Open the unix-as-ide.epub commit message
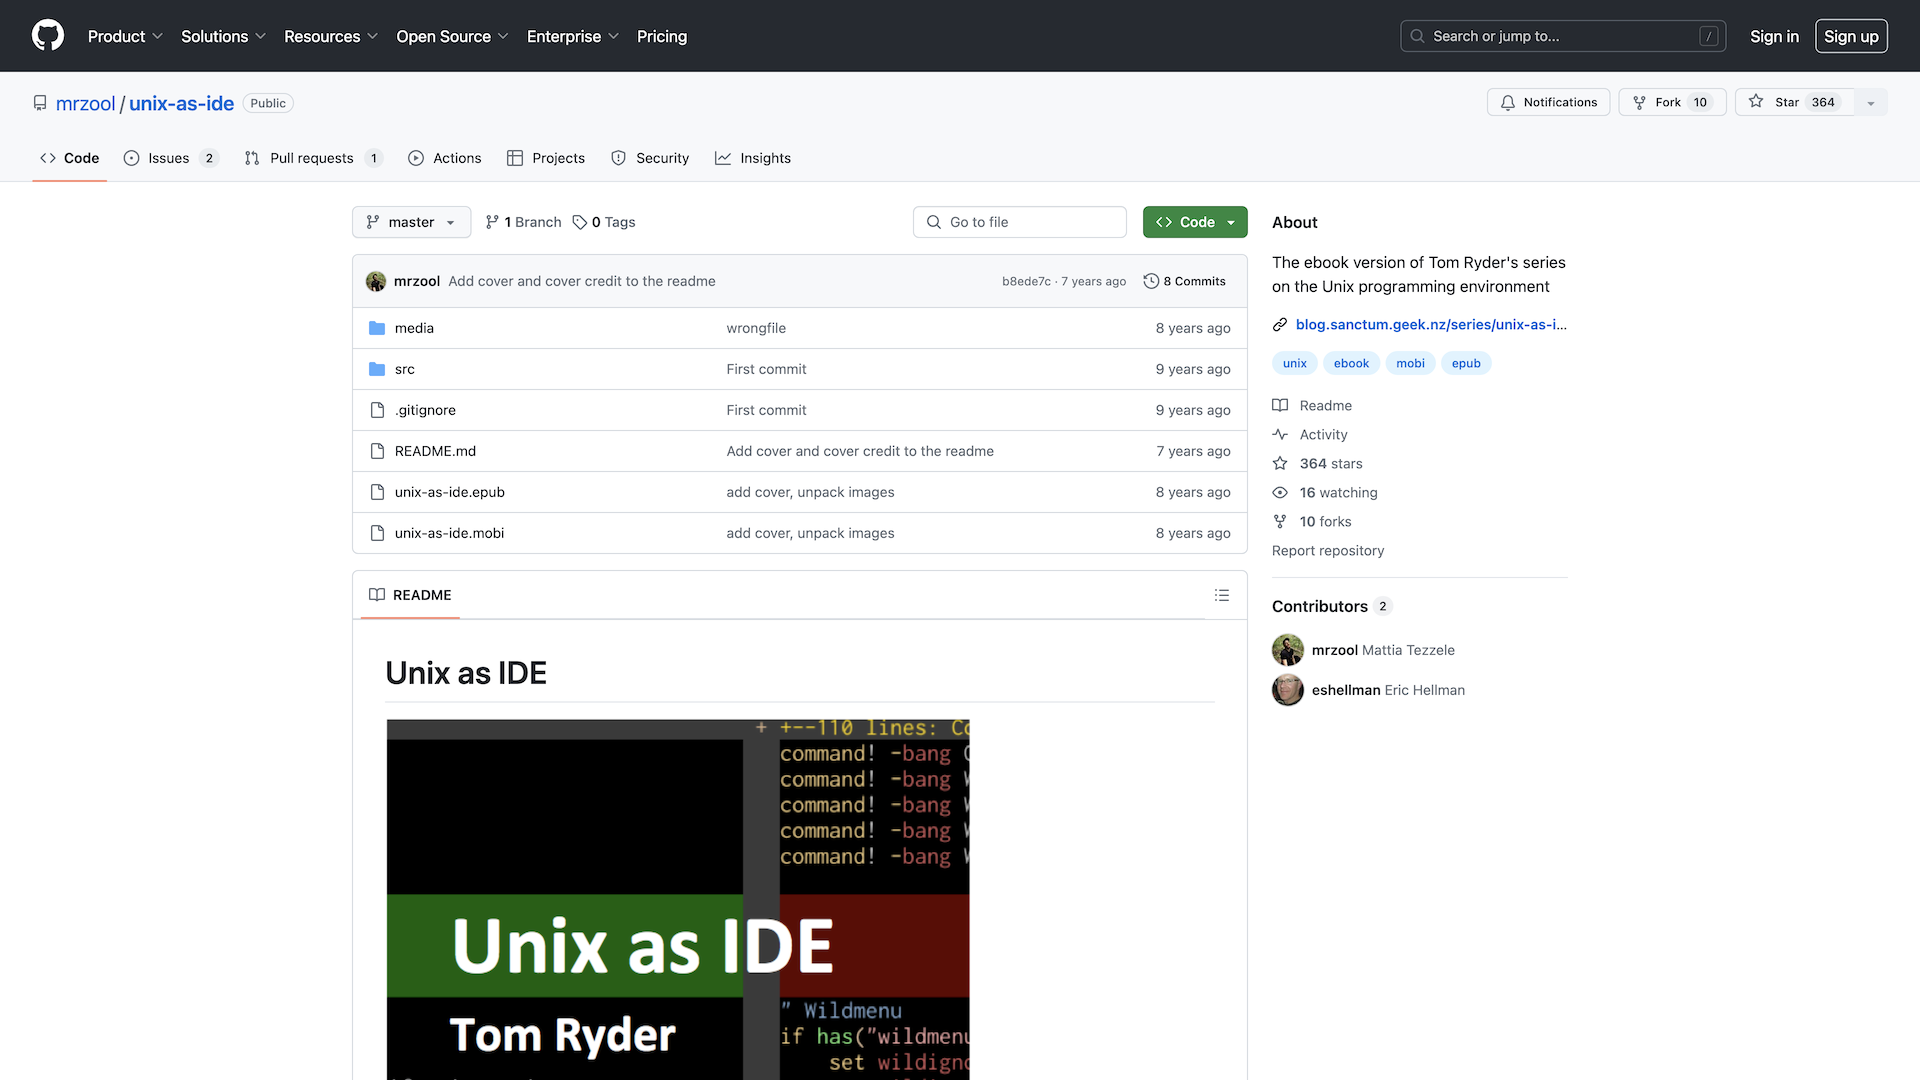Viewport: 1920px width, 1080px height. click(810, 492)
